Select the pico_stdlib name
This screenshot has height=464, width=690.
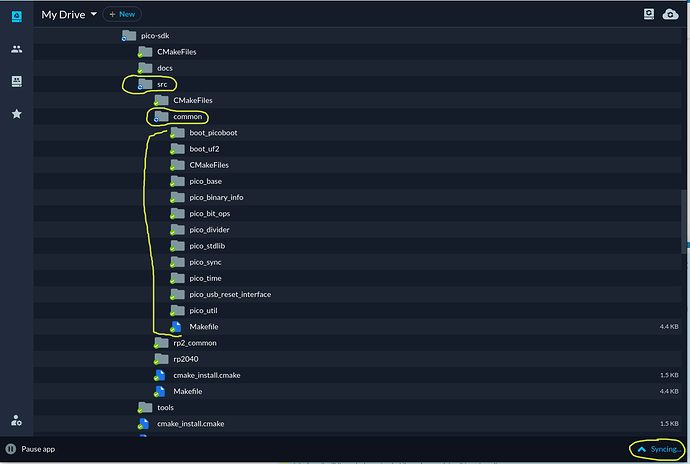pos(207,246)
